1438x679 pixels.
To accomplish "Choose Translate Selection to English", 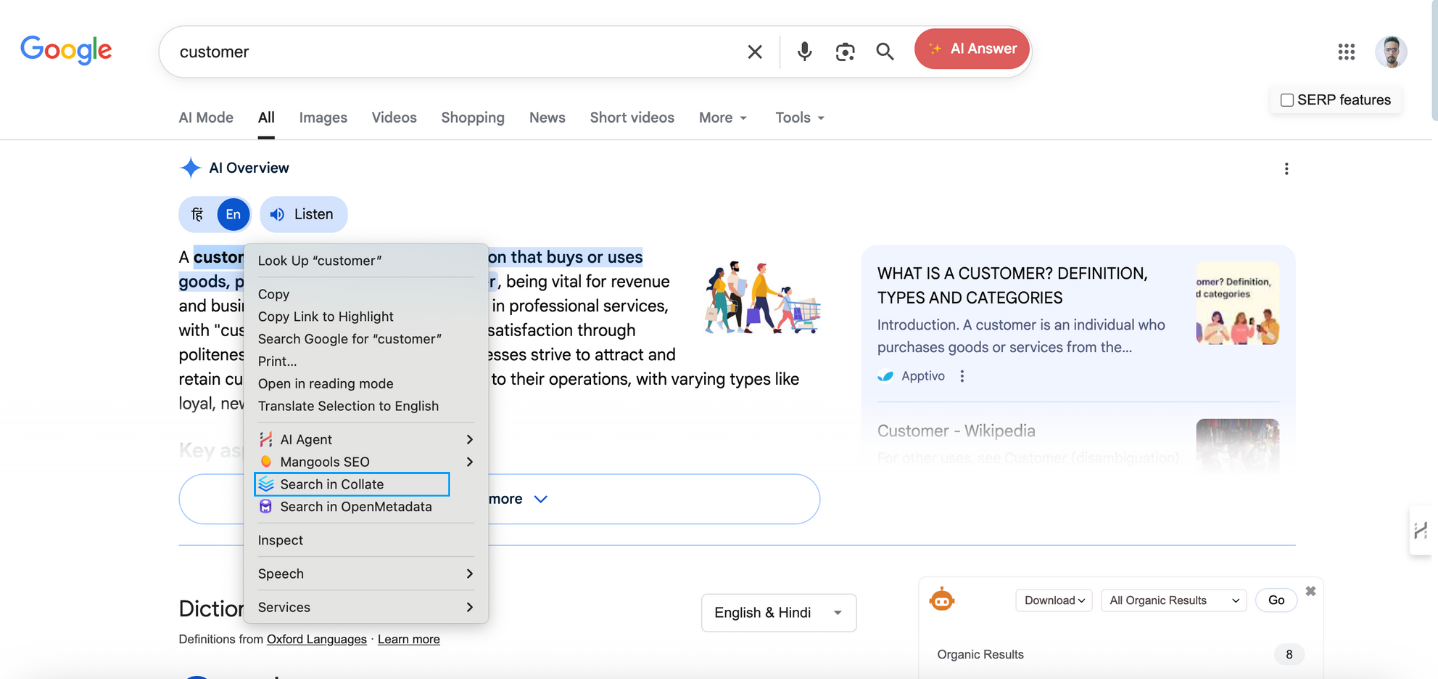I will (x=365, y=406).
